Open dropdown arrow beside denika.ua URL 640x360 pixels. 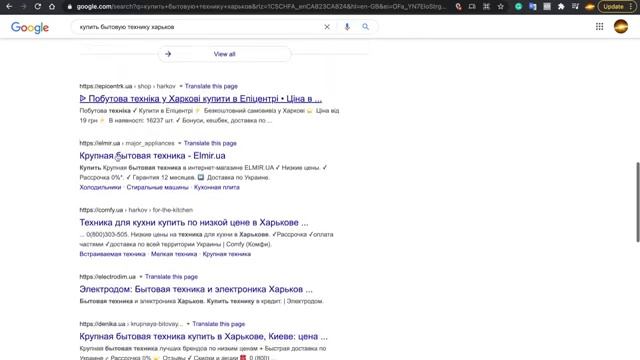pyautogui.click(x=188, y=324)
